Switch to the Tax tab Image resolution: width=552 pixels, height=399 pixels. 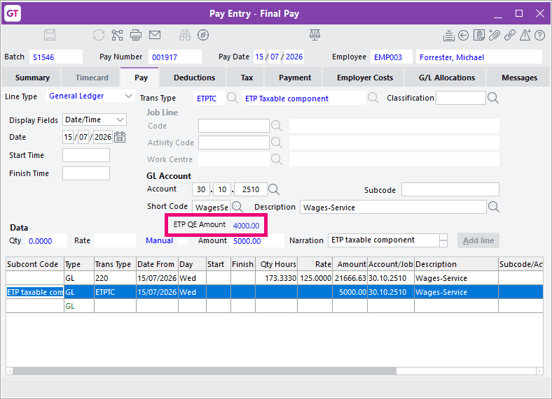coord(247,77)
